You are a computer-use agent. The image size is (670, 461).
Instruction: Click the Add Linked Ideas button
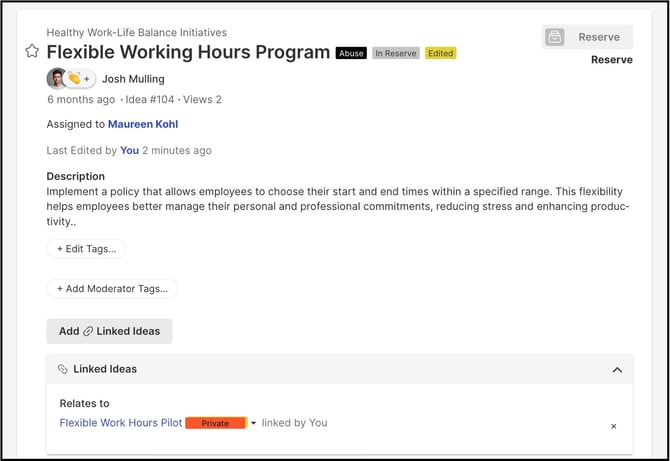(x=109, y=331)
